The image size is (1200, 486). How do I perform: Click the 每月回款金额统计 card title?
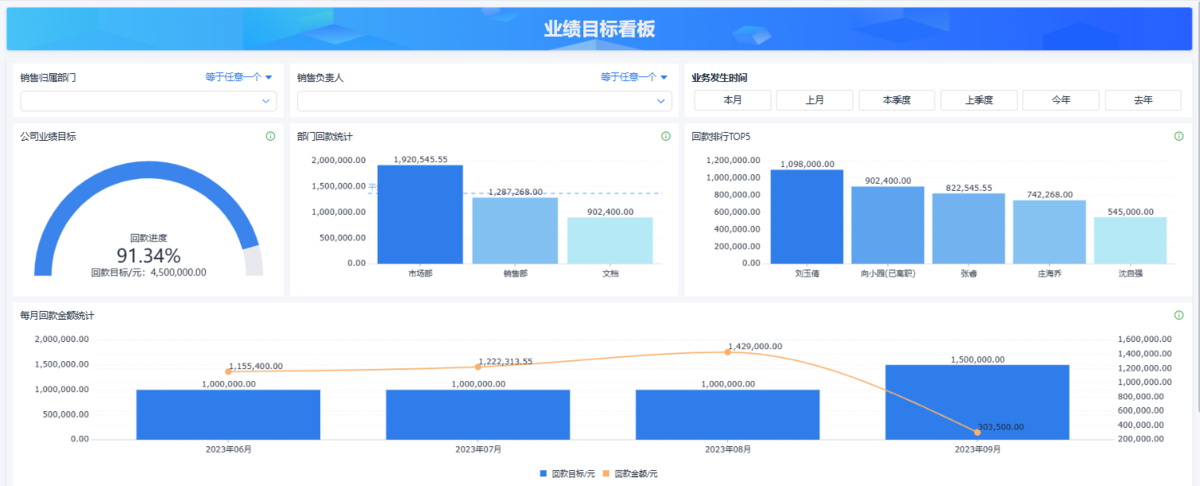click(57, 315)
